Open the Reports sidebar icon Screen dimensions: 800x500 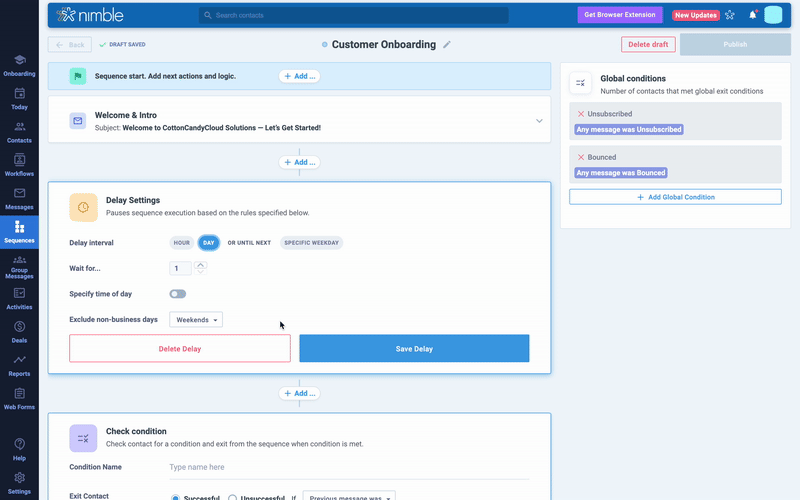[19, 364]
